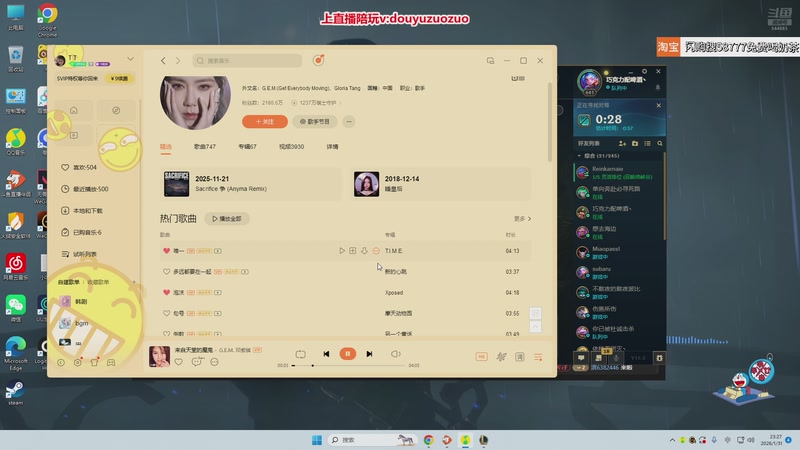Image resolution: width=800 pixels, height=450 pixels.
Task: Switch to the albums 67 tab
Action: tap(247, 146)
